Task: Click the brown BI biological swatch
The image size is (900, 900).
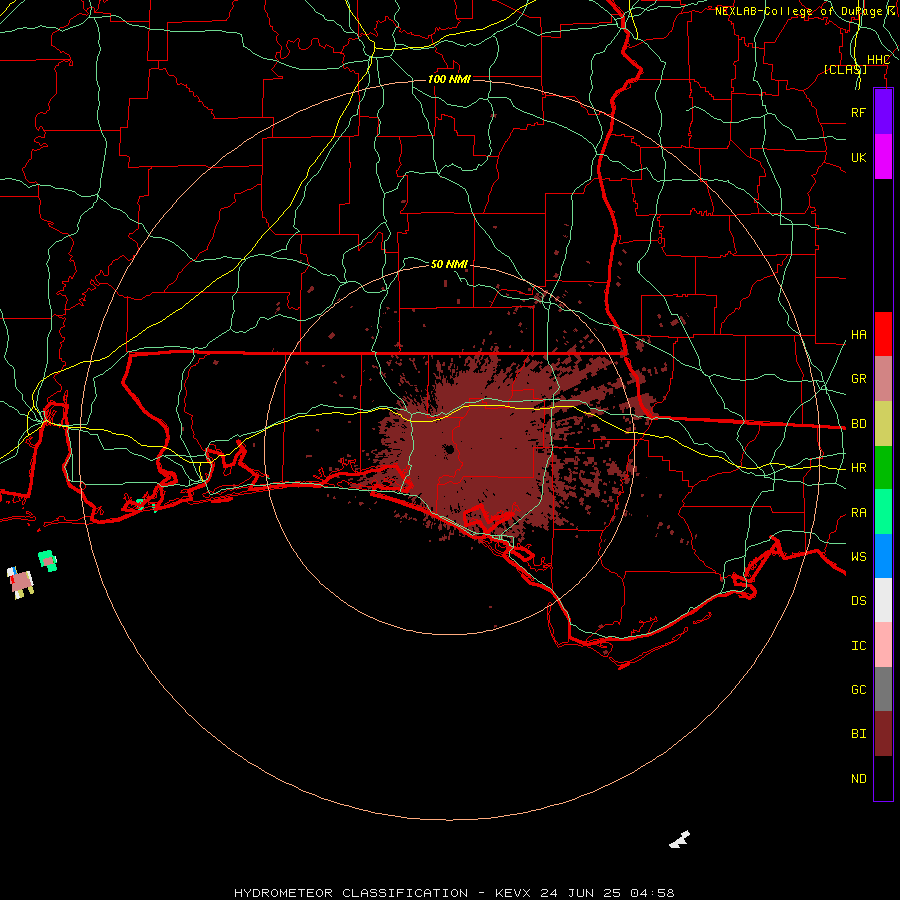Action: (x=883, y=734)
